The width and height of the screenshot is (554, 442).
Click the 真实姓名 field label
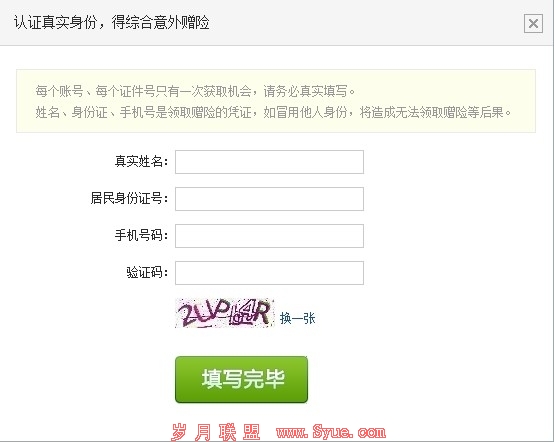[141, 161]
